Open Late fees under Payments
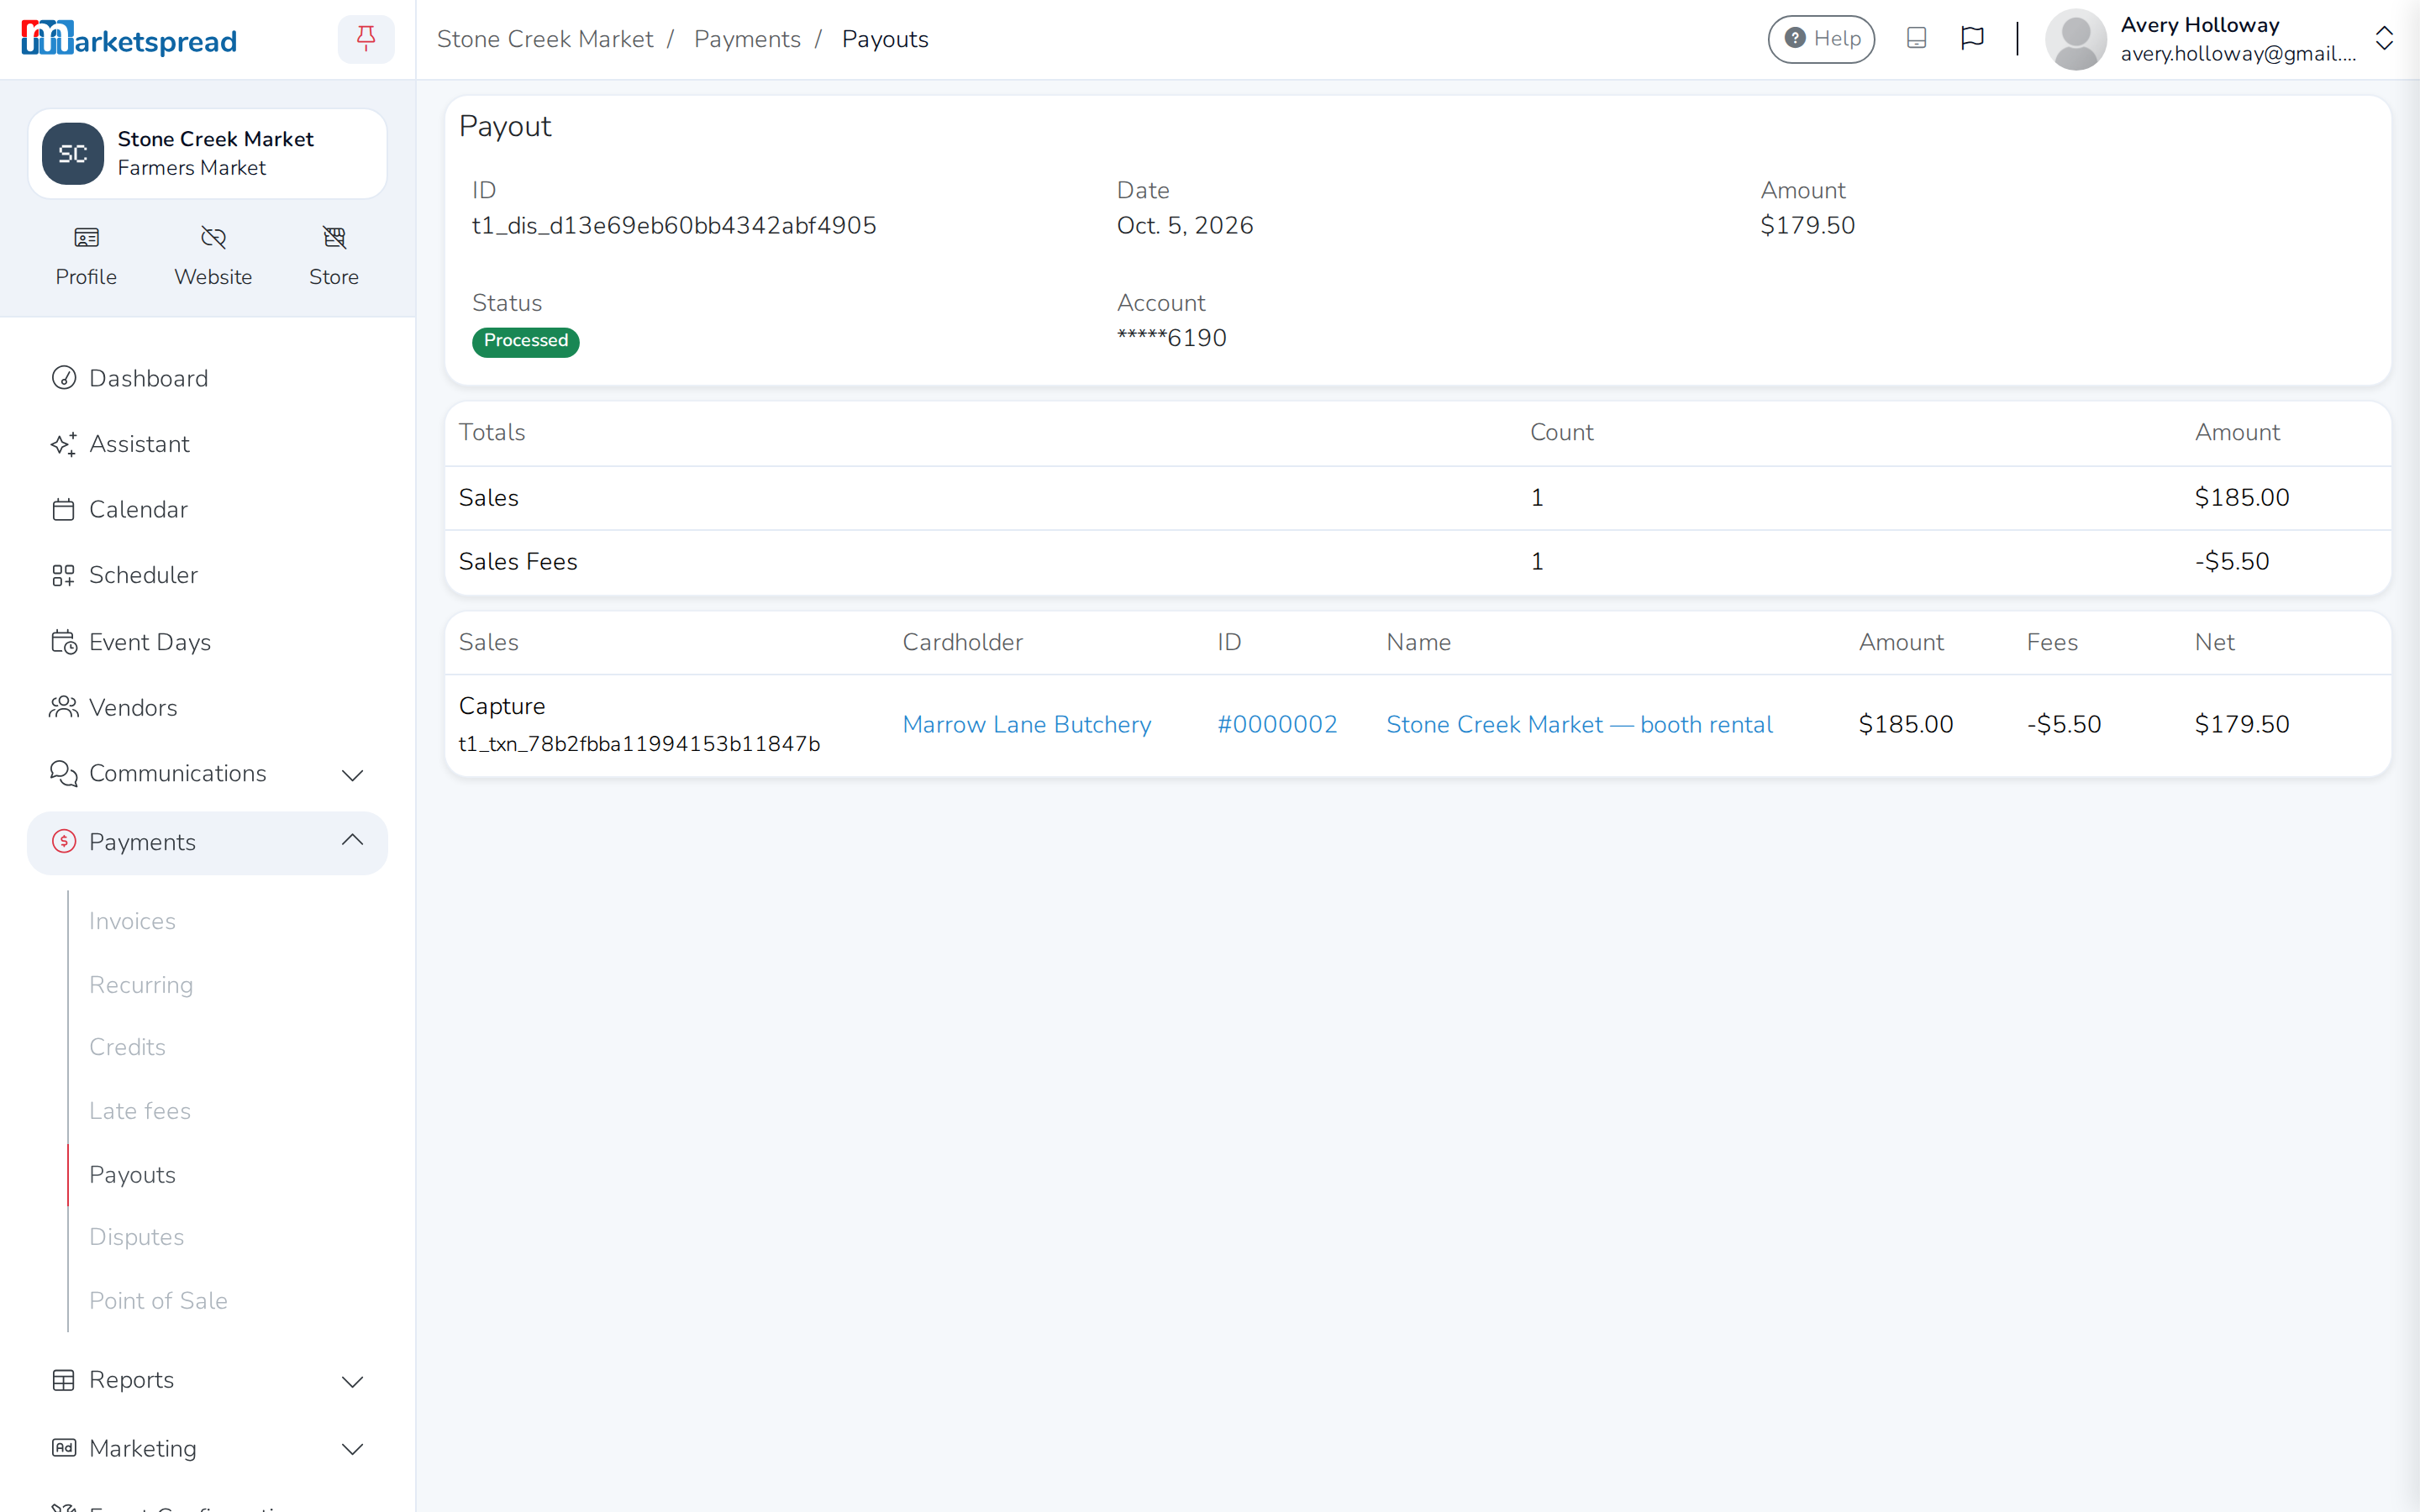 click(140, 1111)
